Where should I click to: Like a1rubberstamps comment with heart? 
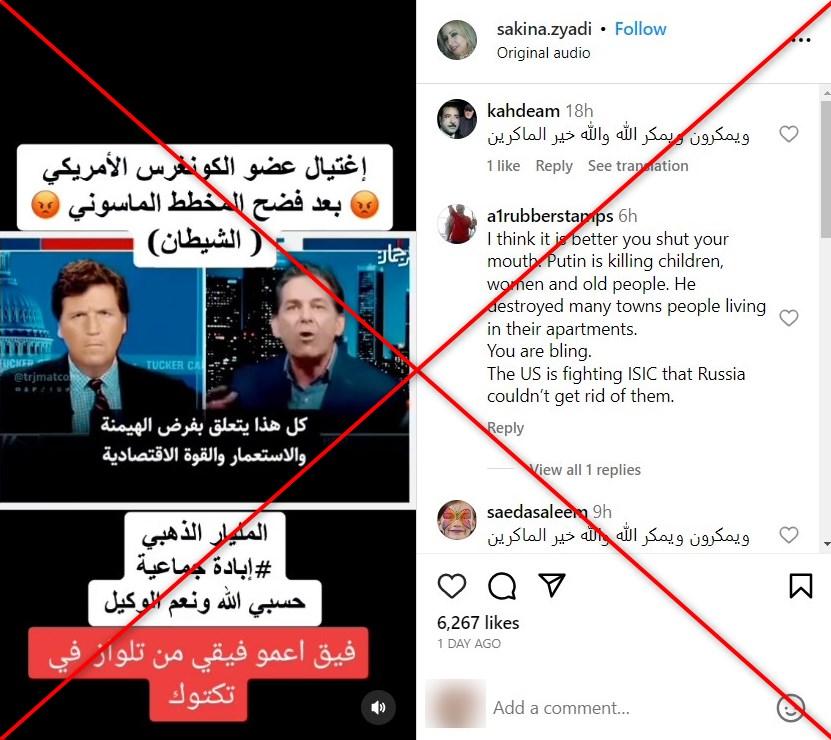point(789,318)
